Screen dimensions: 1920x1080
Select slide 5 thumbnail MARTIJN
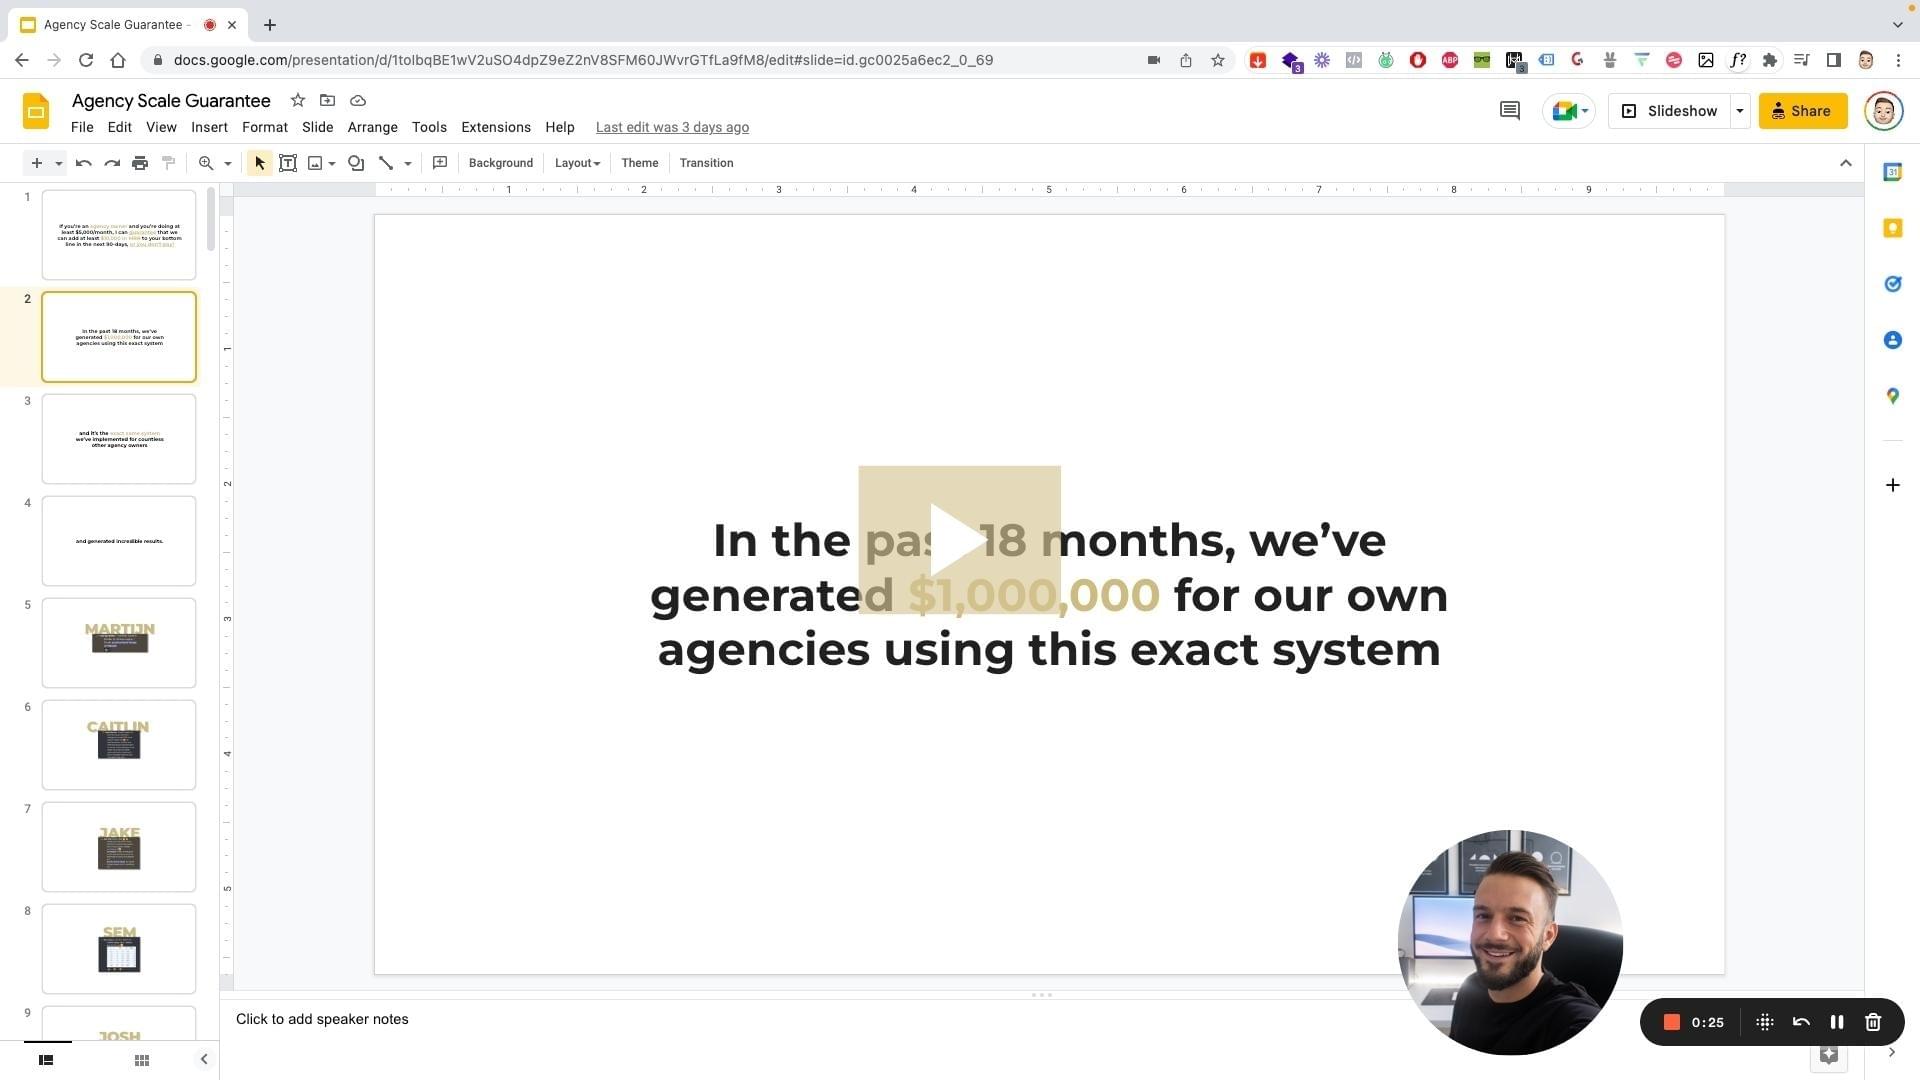tap(119, 643)
